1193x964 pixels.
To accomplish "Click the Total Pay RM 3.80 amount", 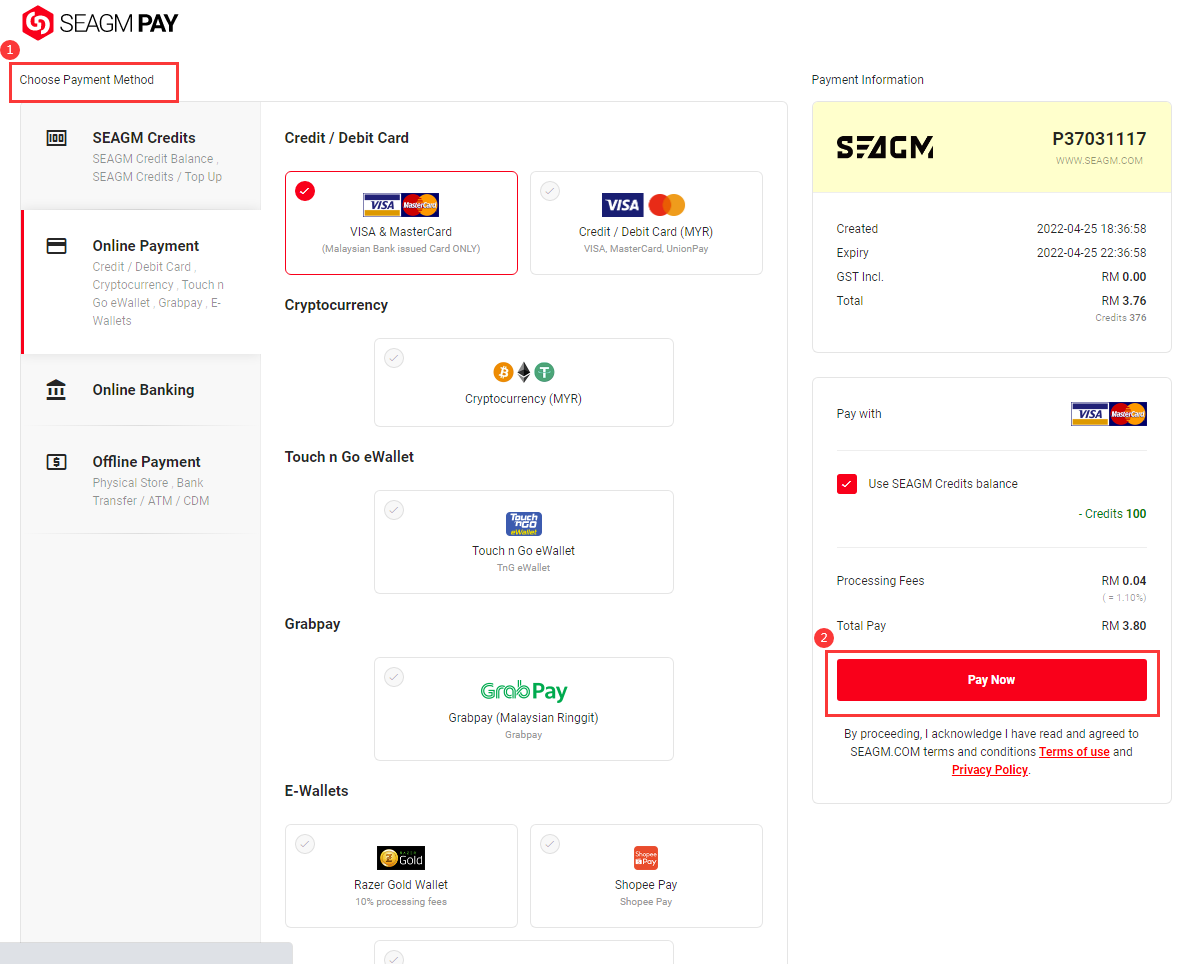I will coord(1124,625).
